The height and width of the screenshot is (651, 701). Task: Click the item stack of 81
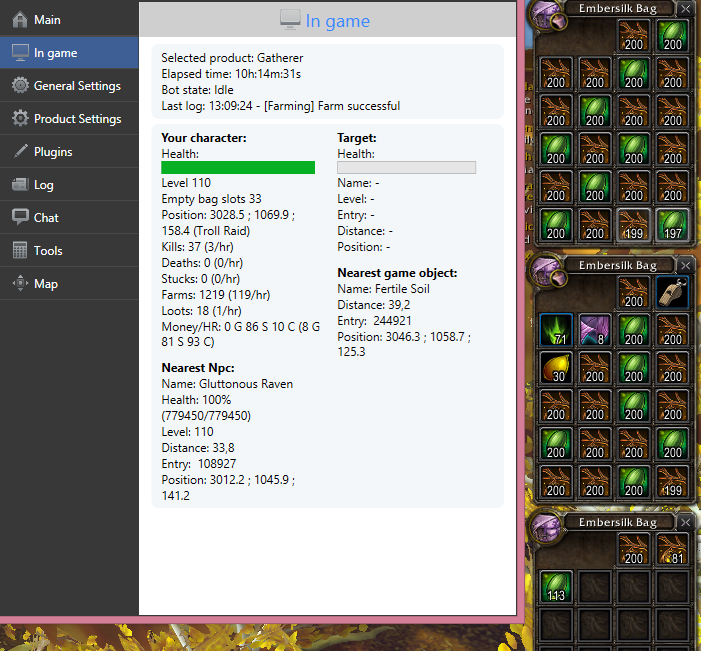click(x=672, y=547)
